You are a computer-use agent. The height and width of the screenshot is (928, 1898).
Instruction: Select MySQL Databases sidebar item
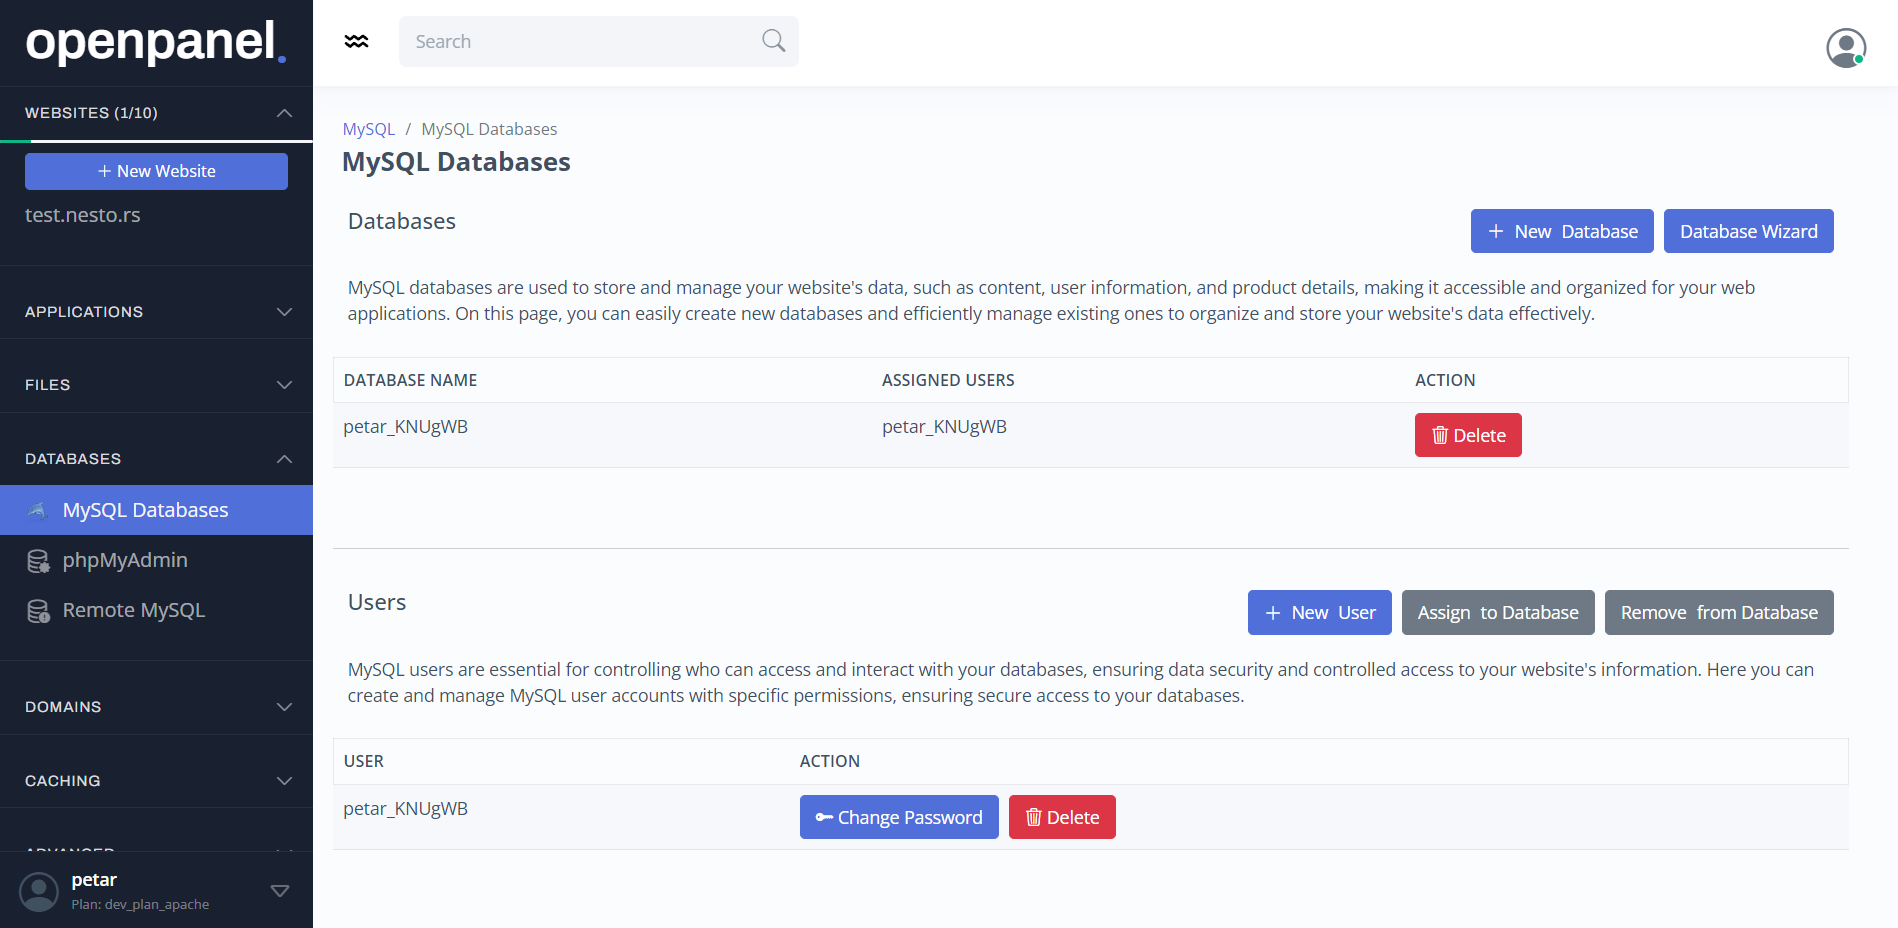pyautogui.click(x=145, y=510)
